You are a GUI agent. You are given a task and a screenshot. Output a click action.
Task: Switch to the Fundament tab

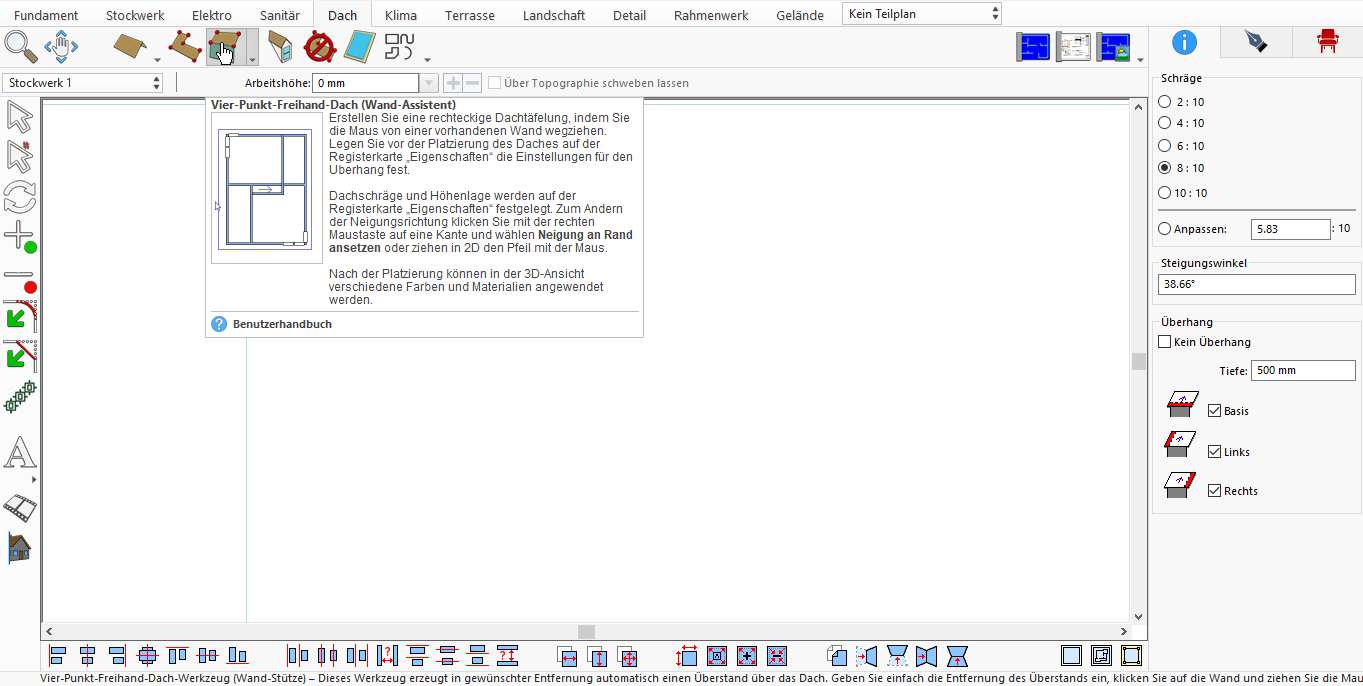(x=46, y=15)
